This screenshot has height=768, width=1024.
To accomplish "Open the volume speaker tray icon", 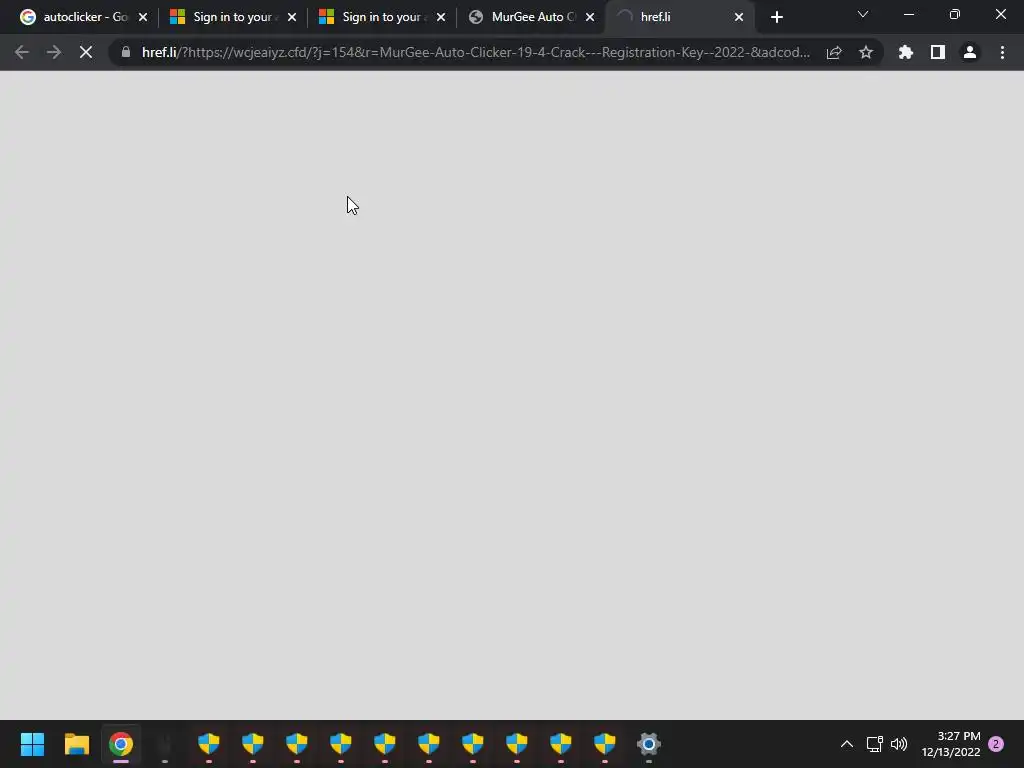I will coord(899,744).
